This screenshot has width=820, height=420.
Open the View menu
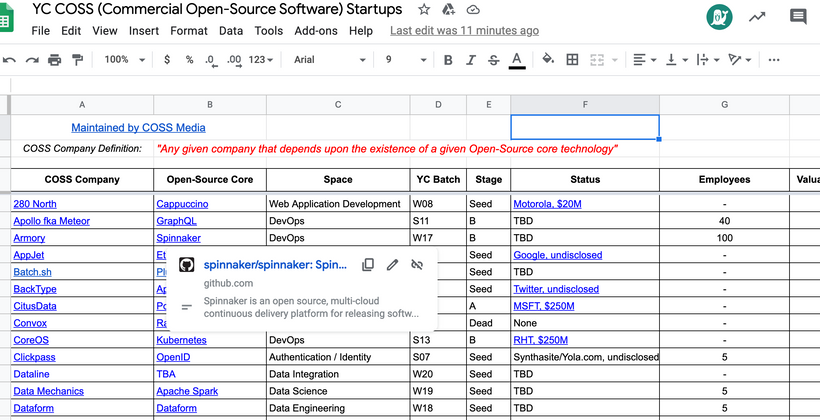tap(105, 31)
